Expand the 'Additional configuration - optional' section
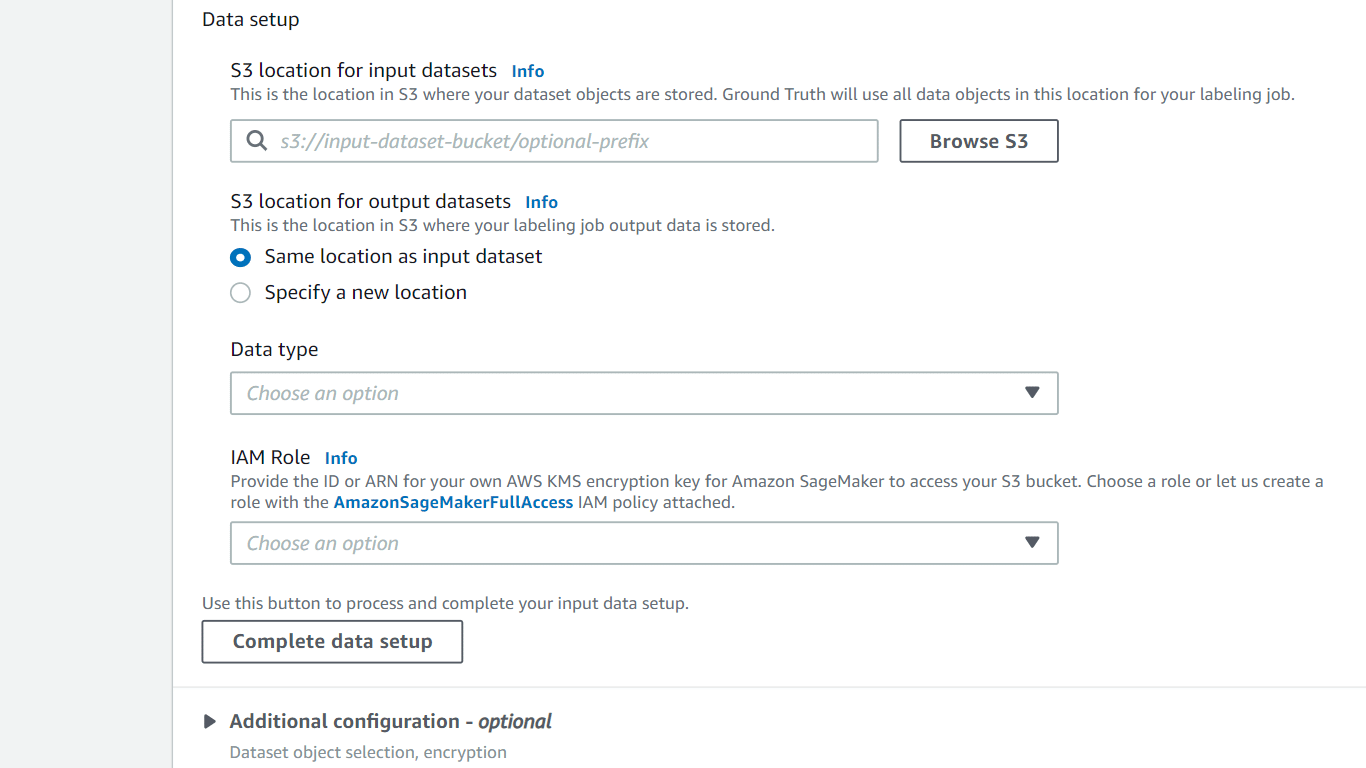 pyautogui.click(x=390, y=721)
